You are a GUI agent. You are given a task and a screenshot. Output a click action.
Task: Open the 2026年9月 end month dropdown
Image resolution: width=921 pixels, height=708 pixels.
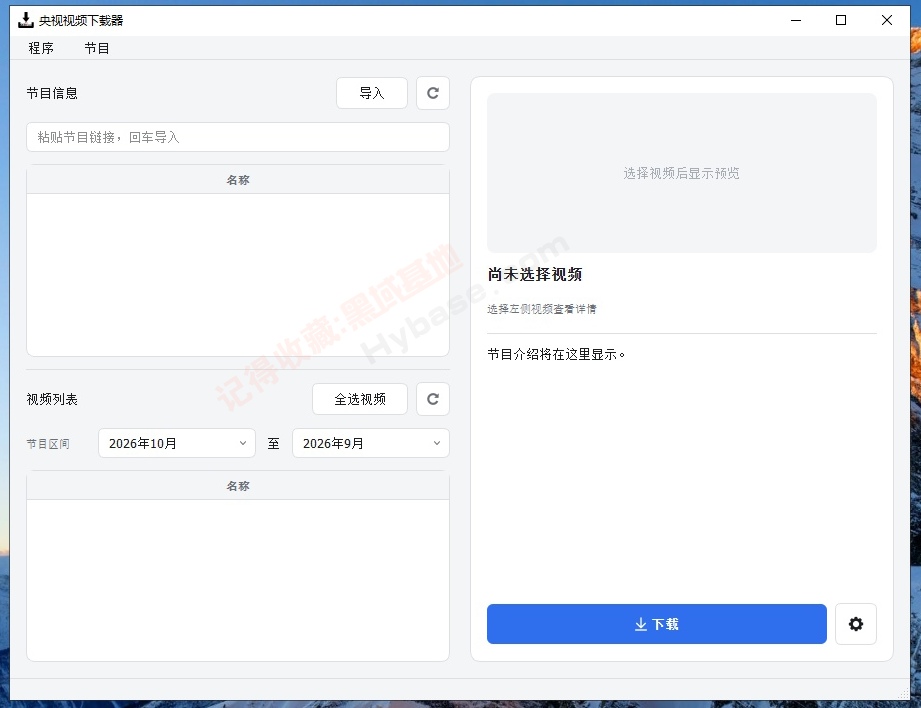[371, 443]
